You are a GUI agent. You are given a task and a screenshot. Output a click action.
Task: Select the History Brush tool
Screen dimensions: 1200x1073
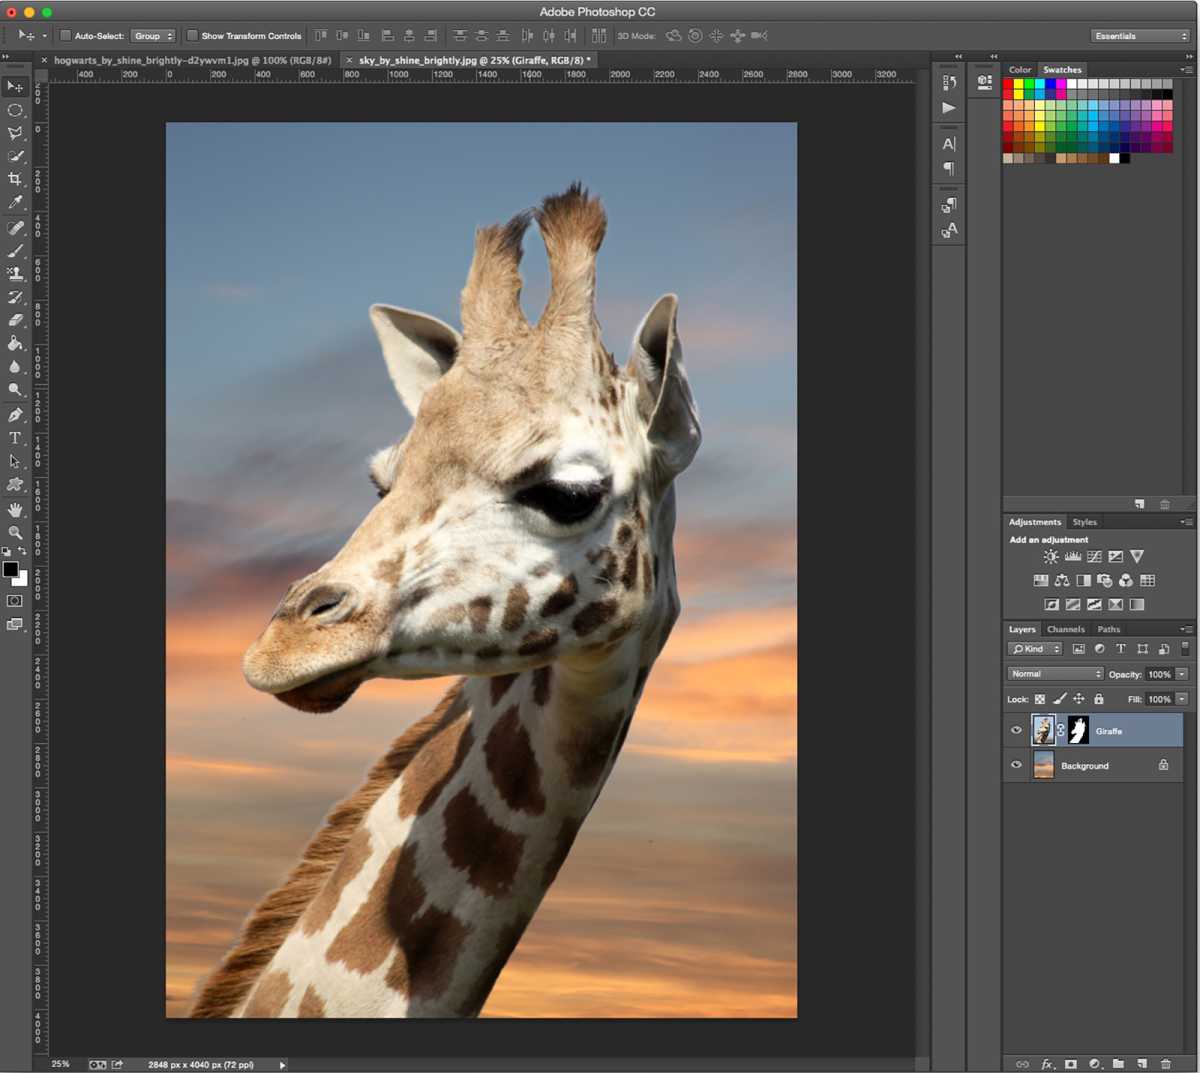(x=15, y=297)
